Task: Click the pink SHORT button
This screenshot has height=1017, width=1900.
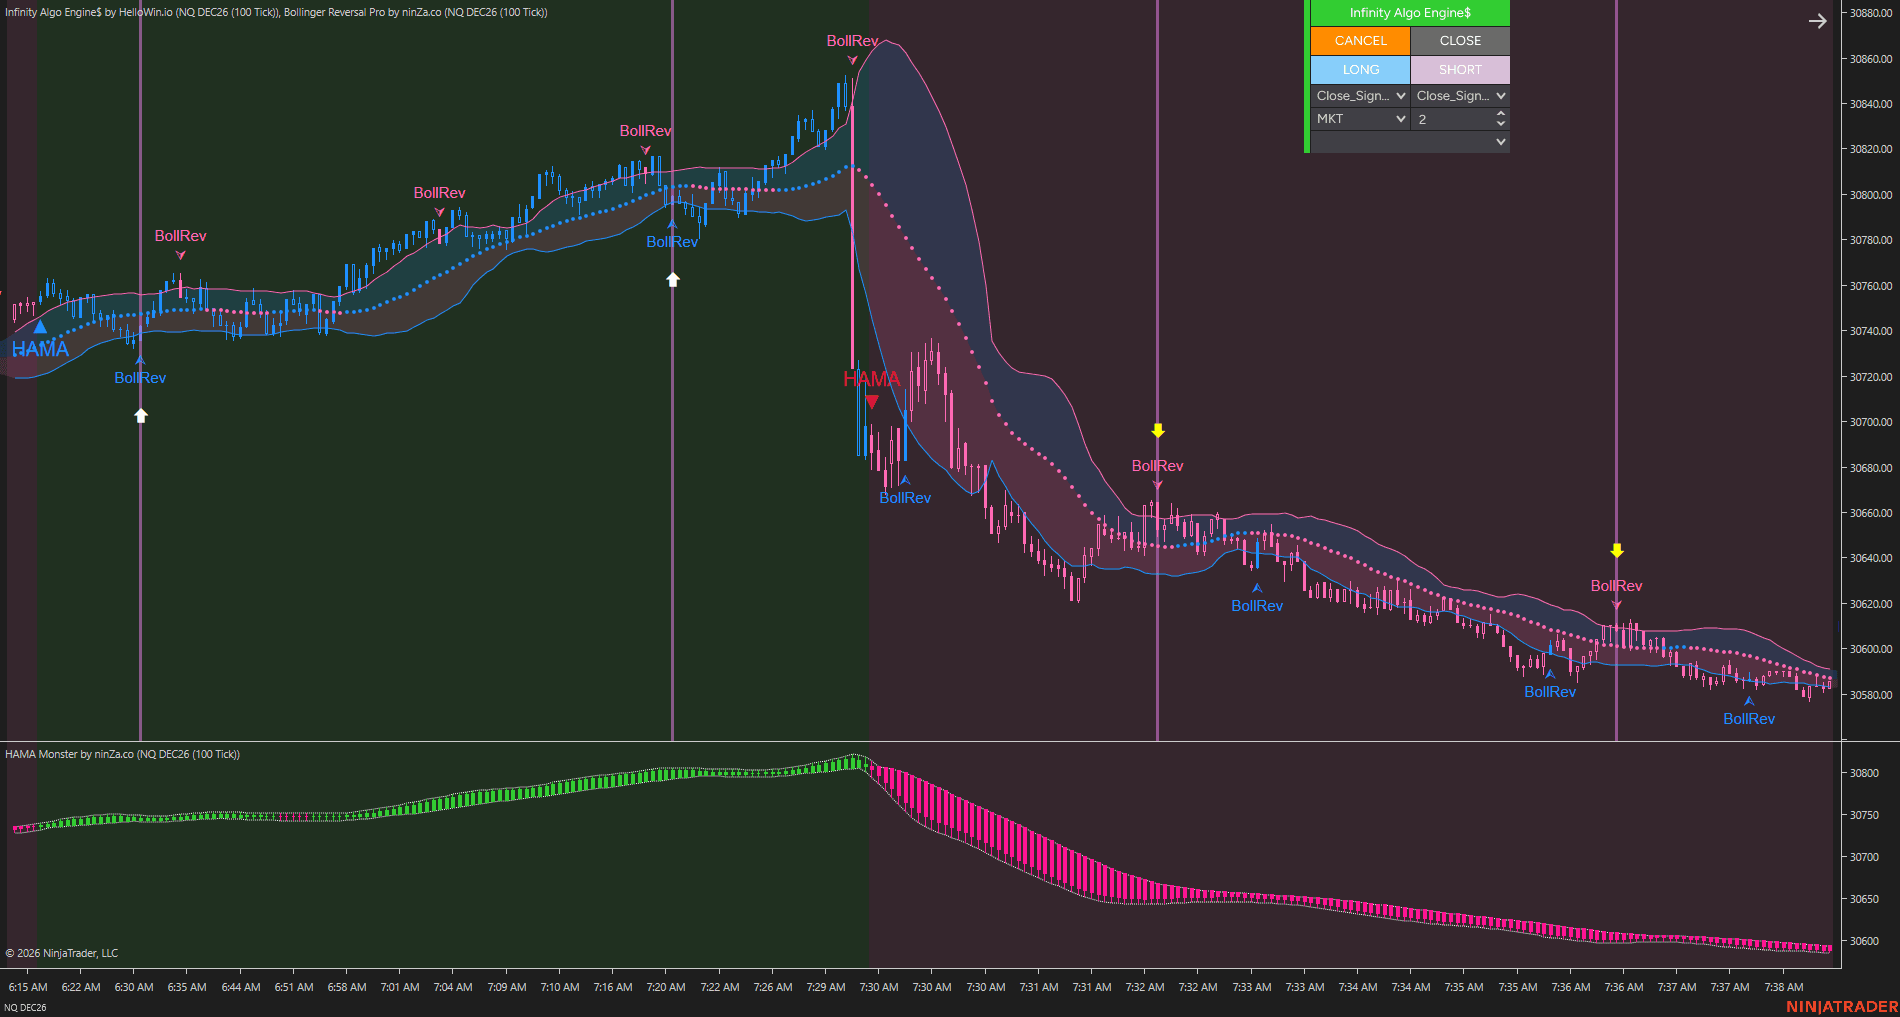Action: [x=1460, y=70]
